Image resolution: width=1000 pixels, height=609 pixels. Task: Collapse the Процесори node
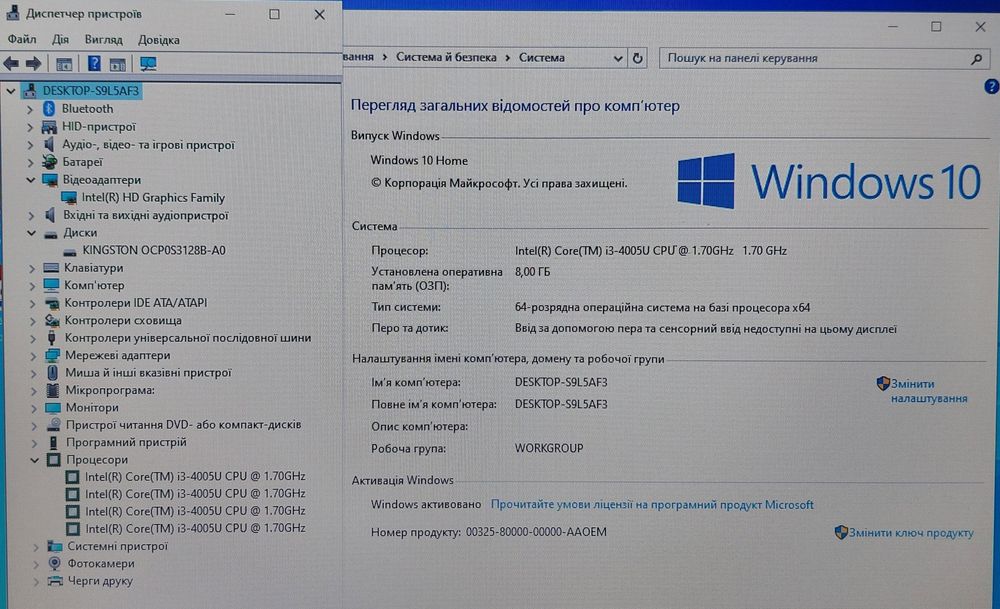point(34,460)
